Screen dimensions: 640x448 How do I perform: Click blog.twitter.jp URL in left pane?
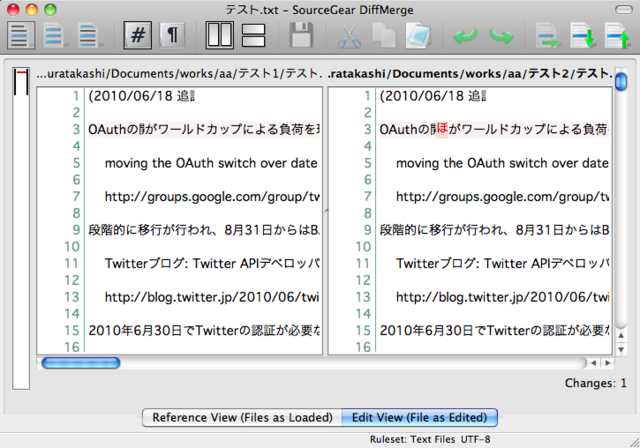212,297
